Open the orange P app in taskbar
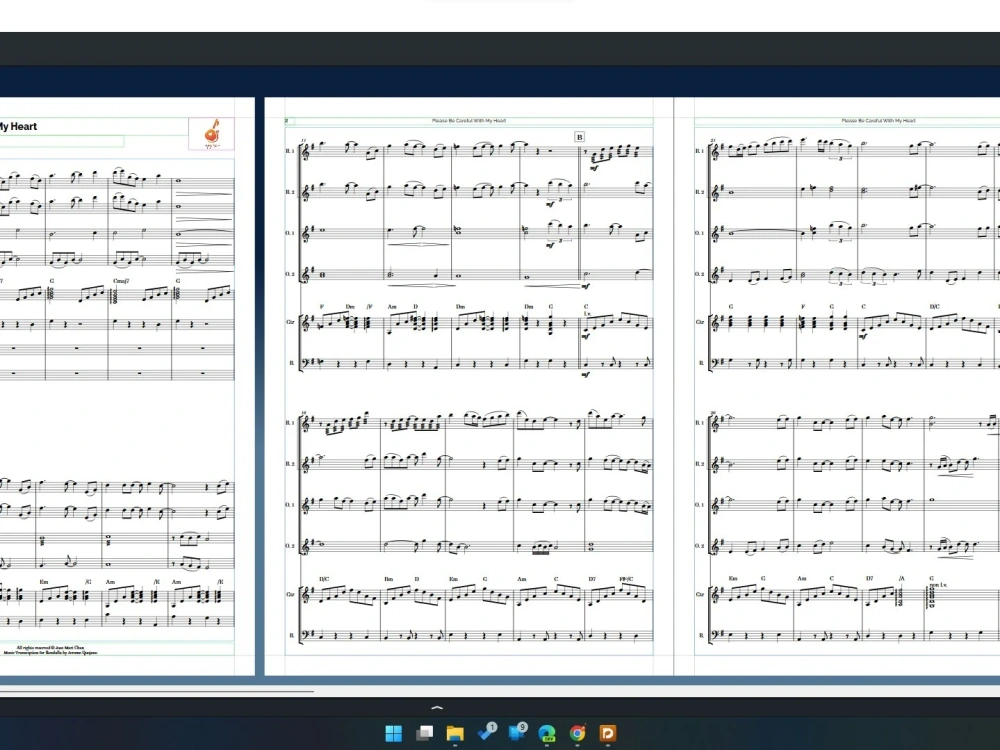 click(x=608, y=733)
